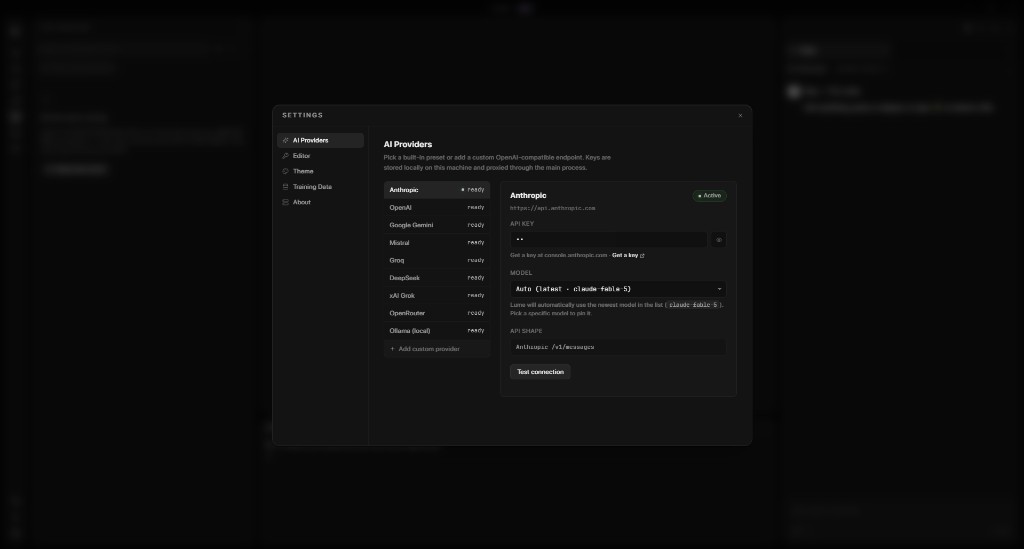Click Add custom provider

point(437,349)
